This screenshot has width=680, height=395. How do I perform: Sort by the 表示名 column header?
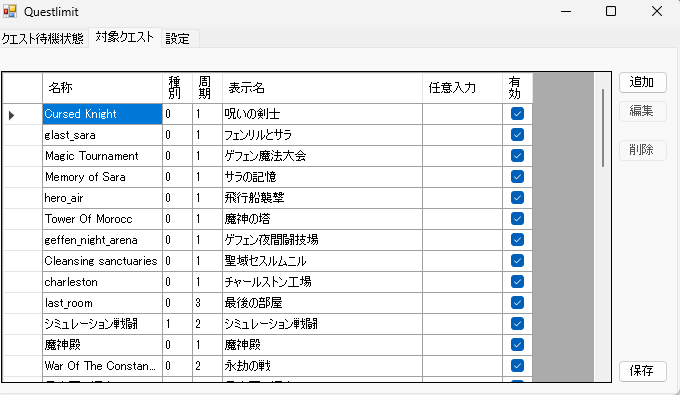click(322, 88)
